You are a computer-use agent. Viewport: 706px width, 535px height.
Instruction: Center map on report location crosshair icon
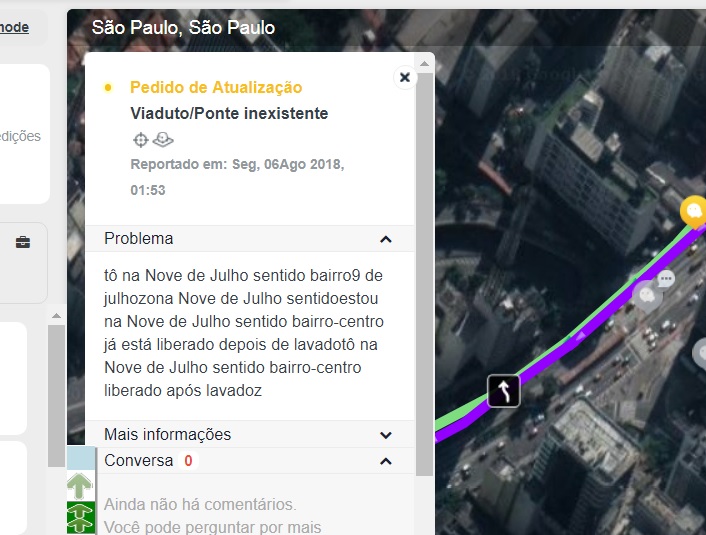[140, 140]
